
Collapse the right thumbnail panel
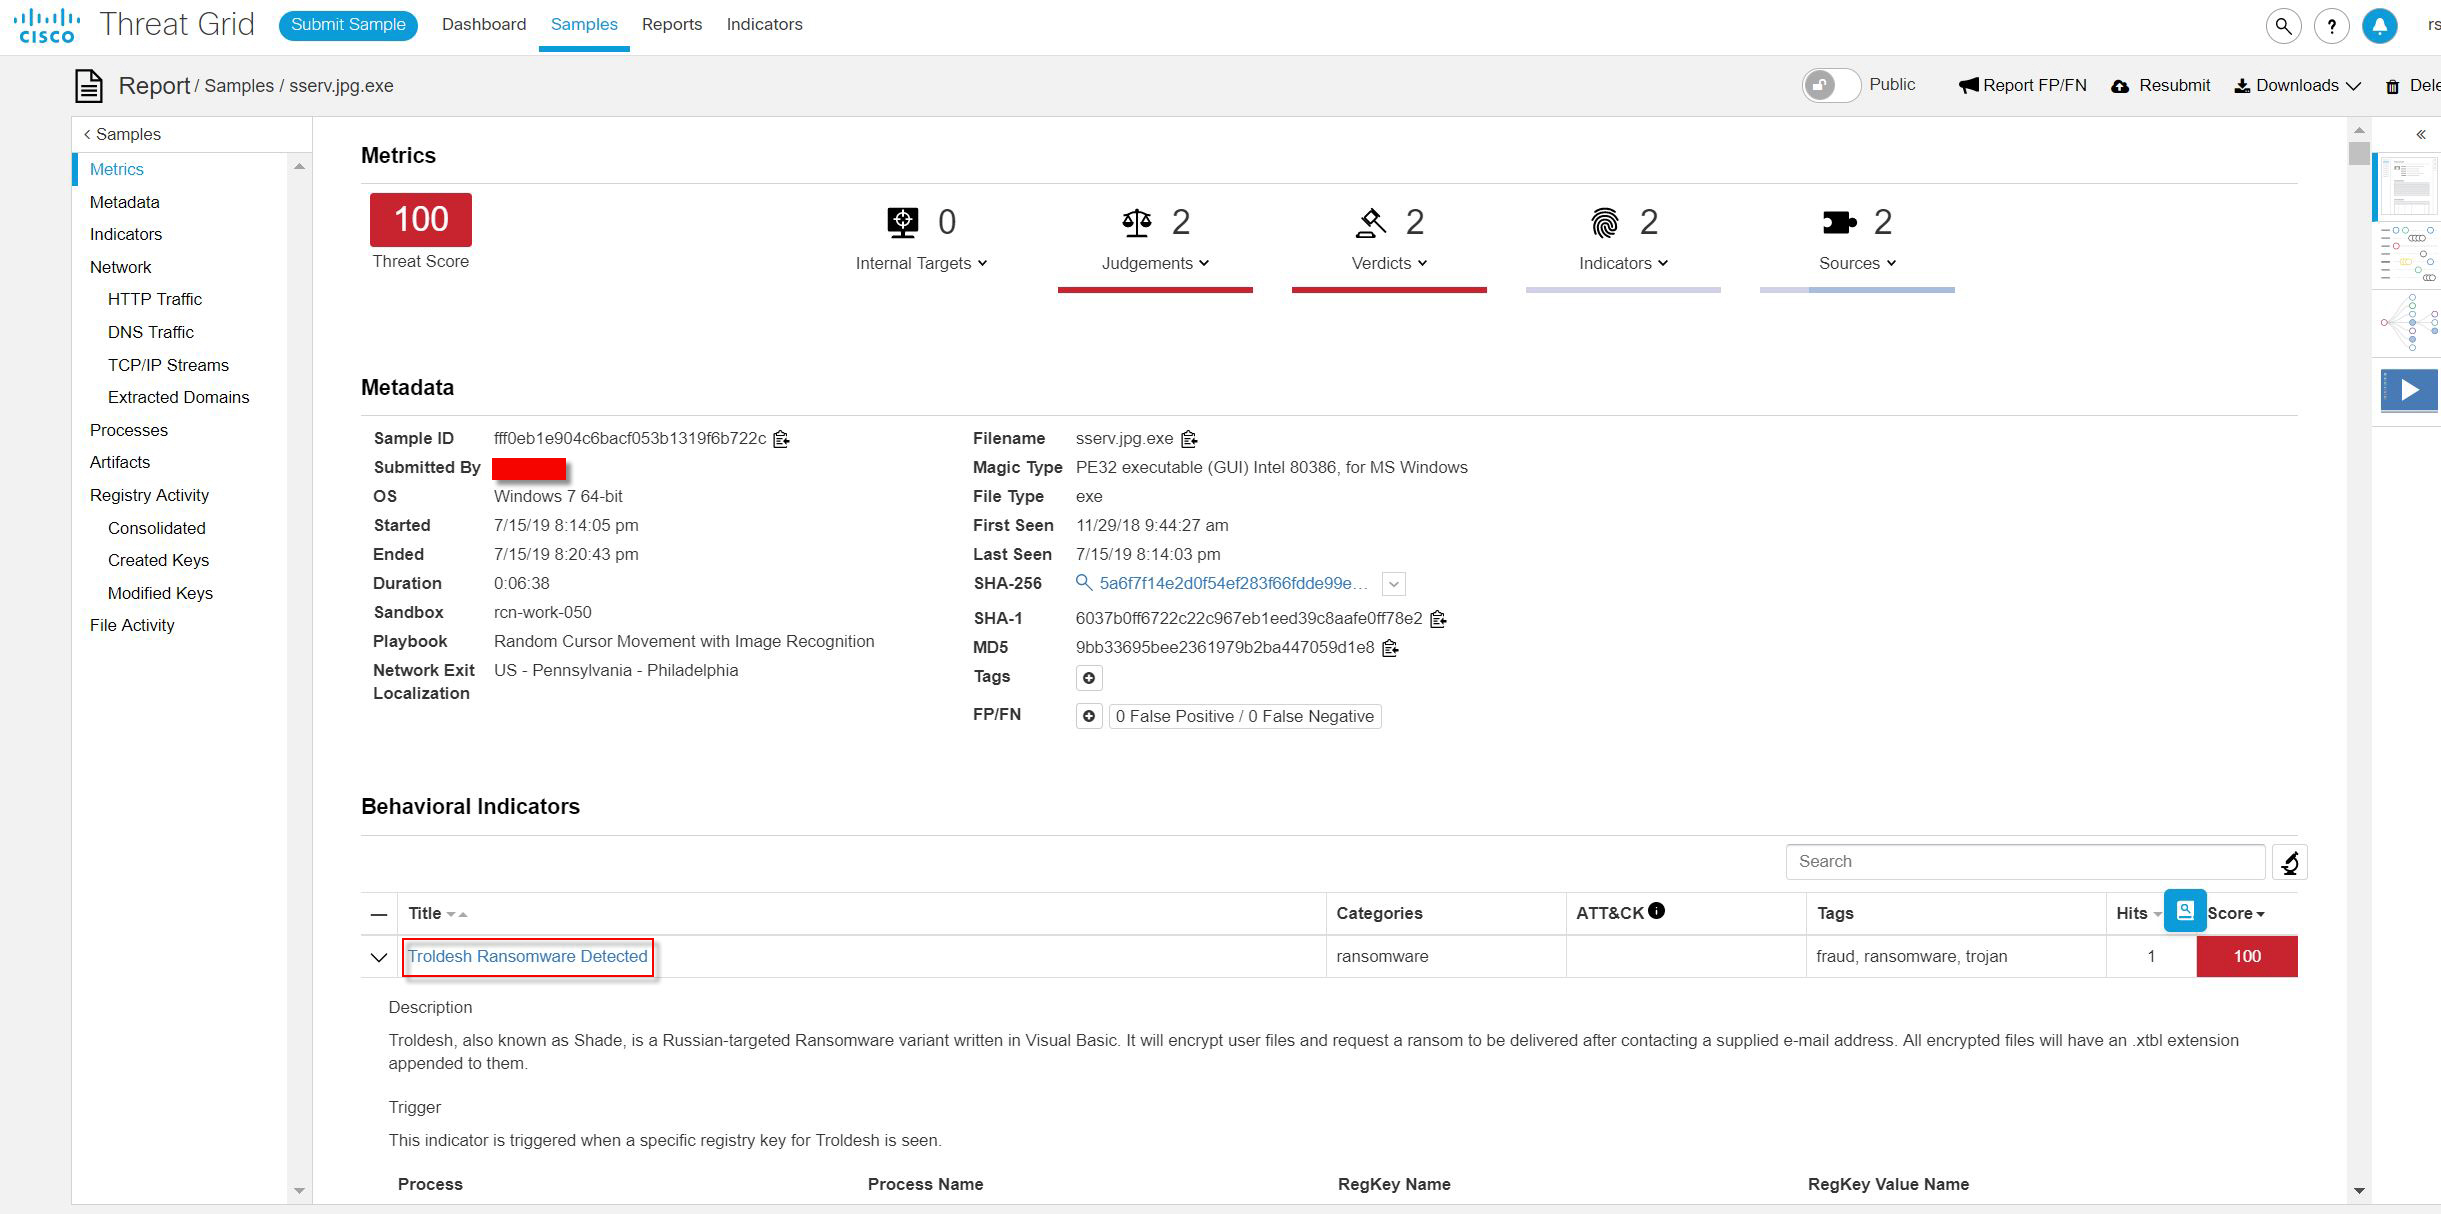(x=2420, y=135)
